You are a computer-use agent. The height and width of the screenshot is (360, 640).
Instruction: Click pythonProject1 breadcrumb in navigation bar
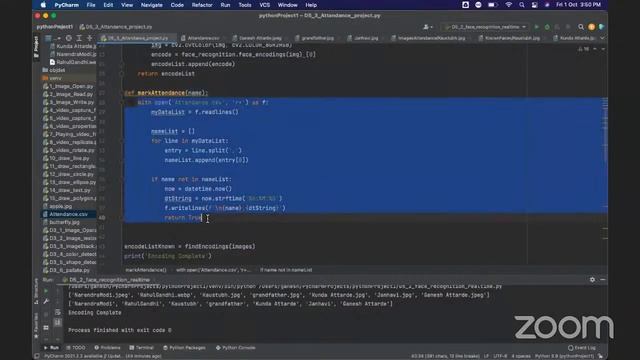(x=54, y=27)
